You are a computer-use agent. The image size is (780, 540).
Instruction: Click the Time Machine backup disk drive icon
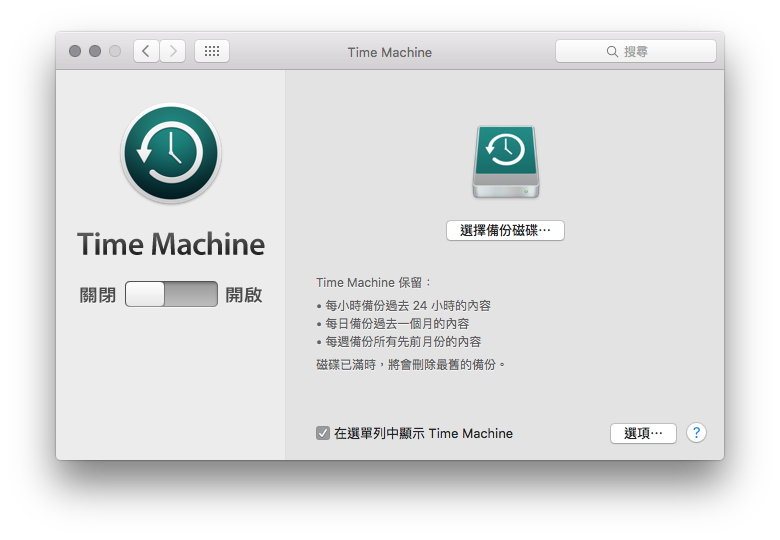pyautogui.click(x=505, y=162)
